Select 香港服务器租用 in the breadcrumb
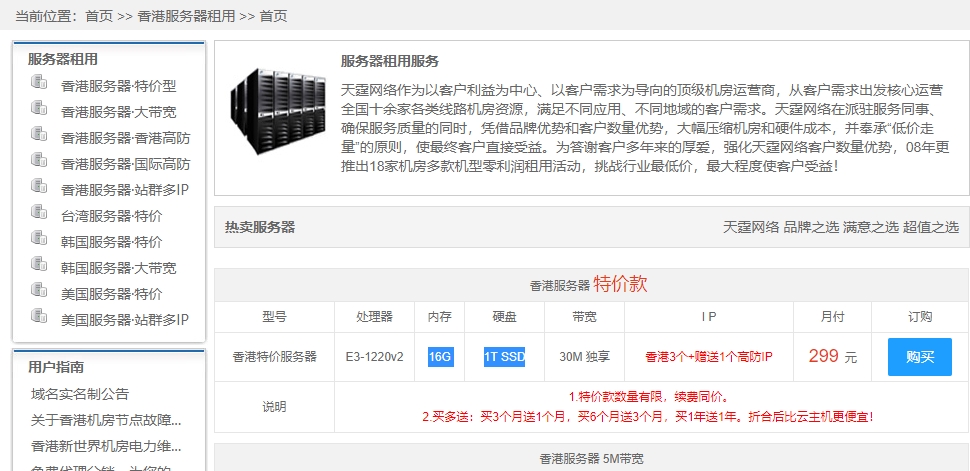Screen dimensions: 970x471 click(186, 16)
